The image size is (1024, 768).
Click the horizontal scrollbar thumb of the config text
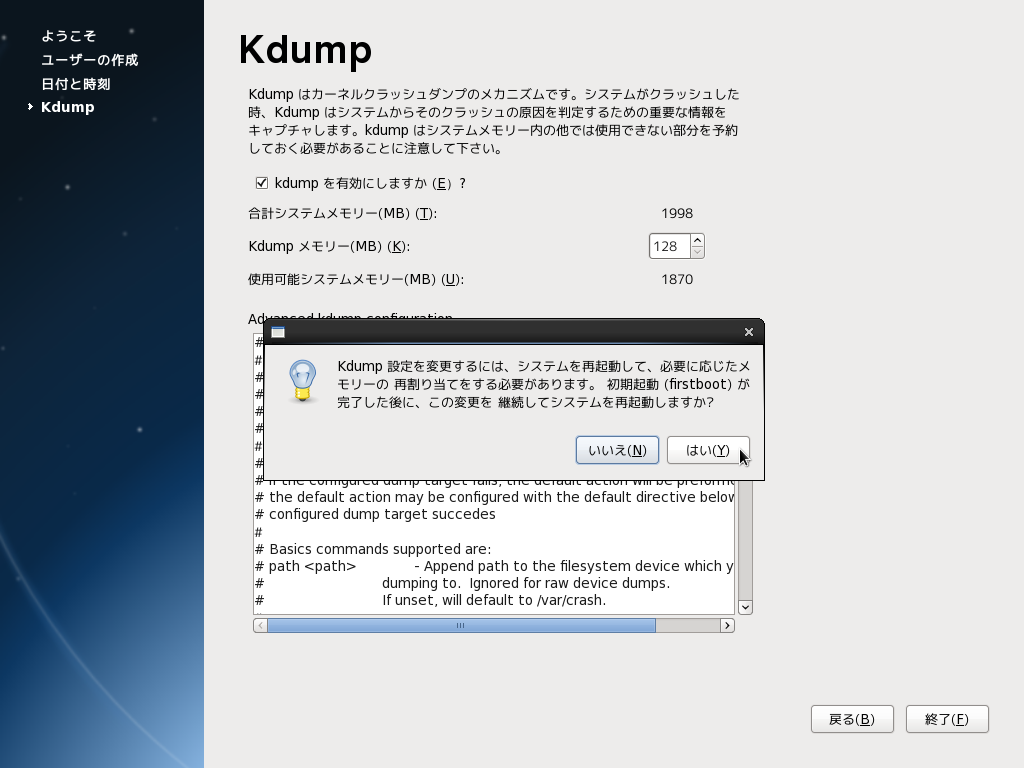(461, 626)
